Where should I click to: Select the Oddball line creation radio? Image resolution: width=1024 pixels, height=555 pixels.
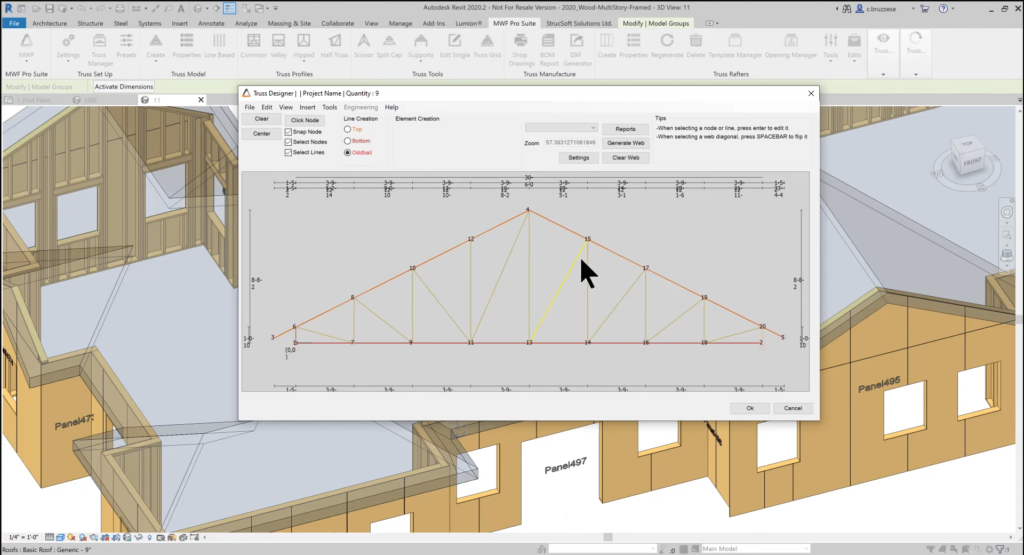[x=347, y=152]
